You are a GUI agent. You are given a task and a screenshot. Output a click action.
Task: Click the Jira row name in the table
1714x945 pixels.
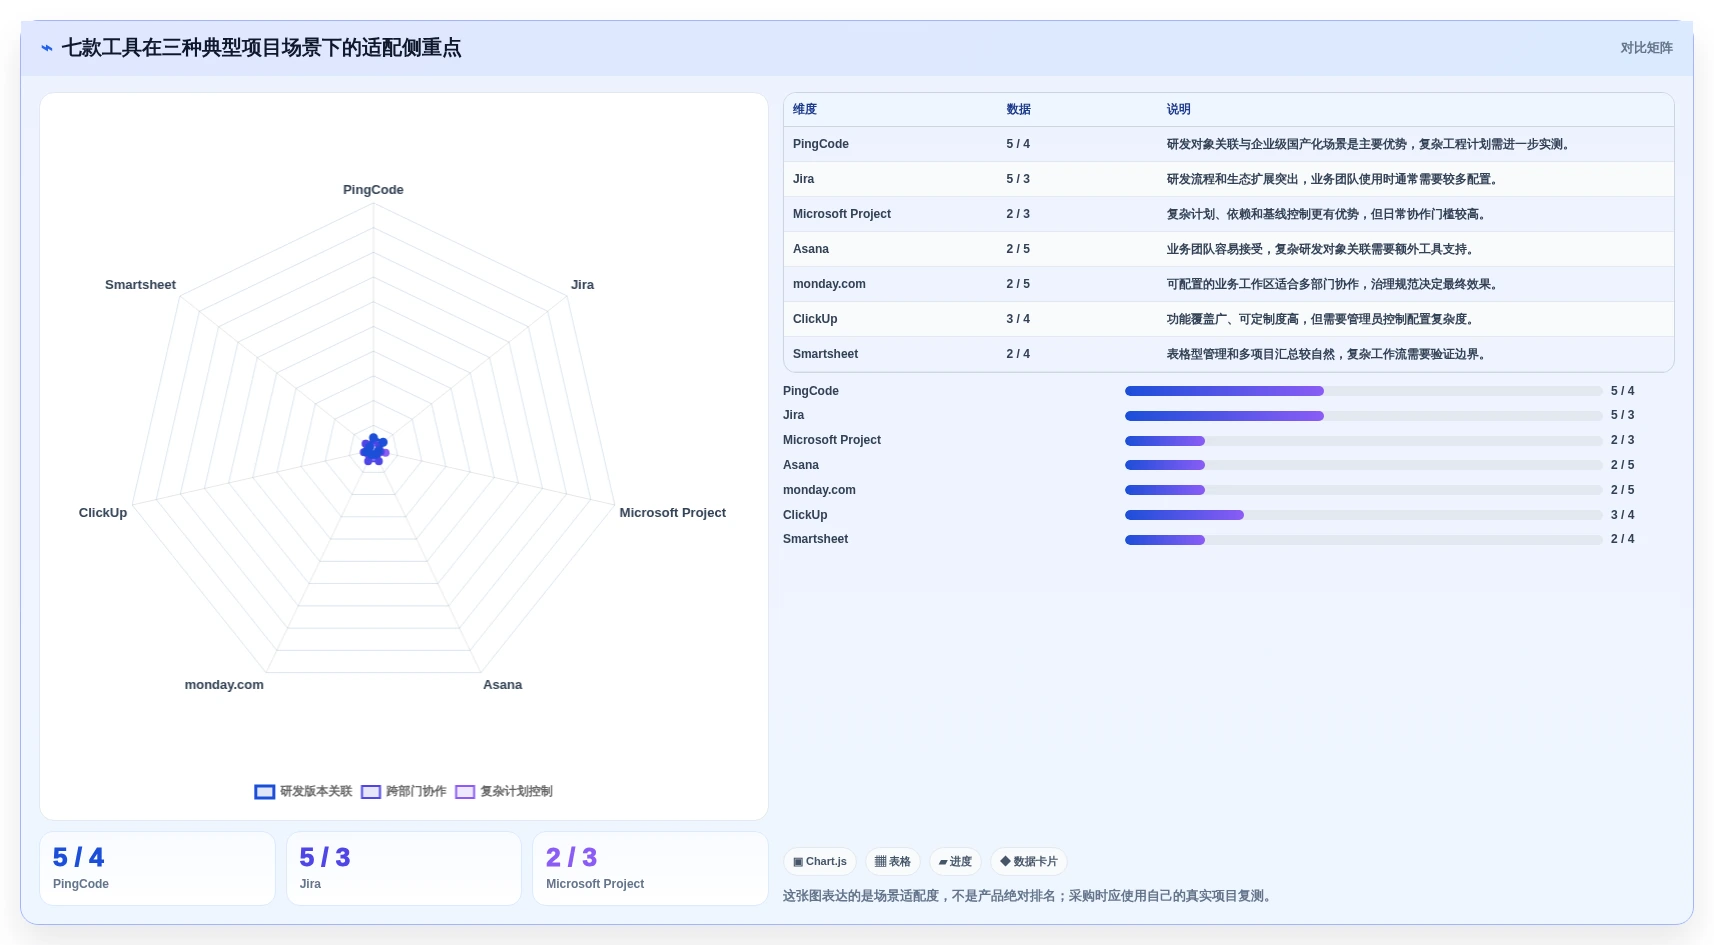(x=803, y=179)
